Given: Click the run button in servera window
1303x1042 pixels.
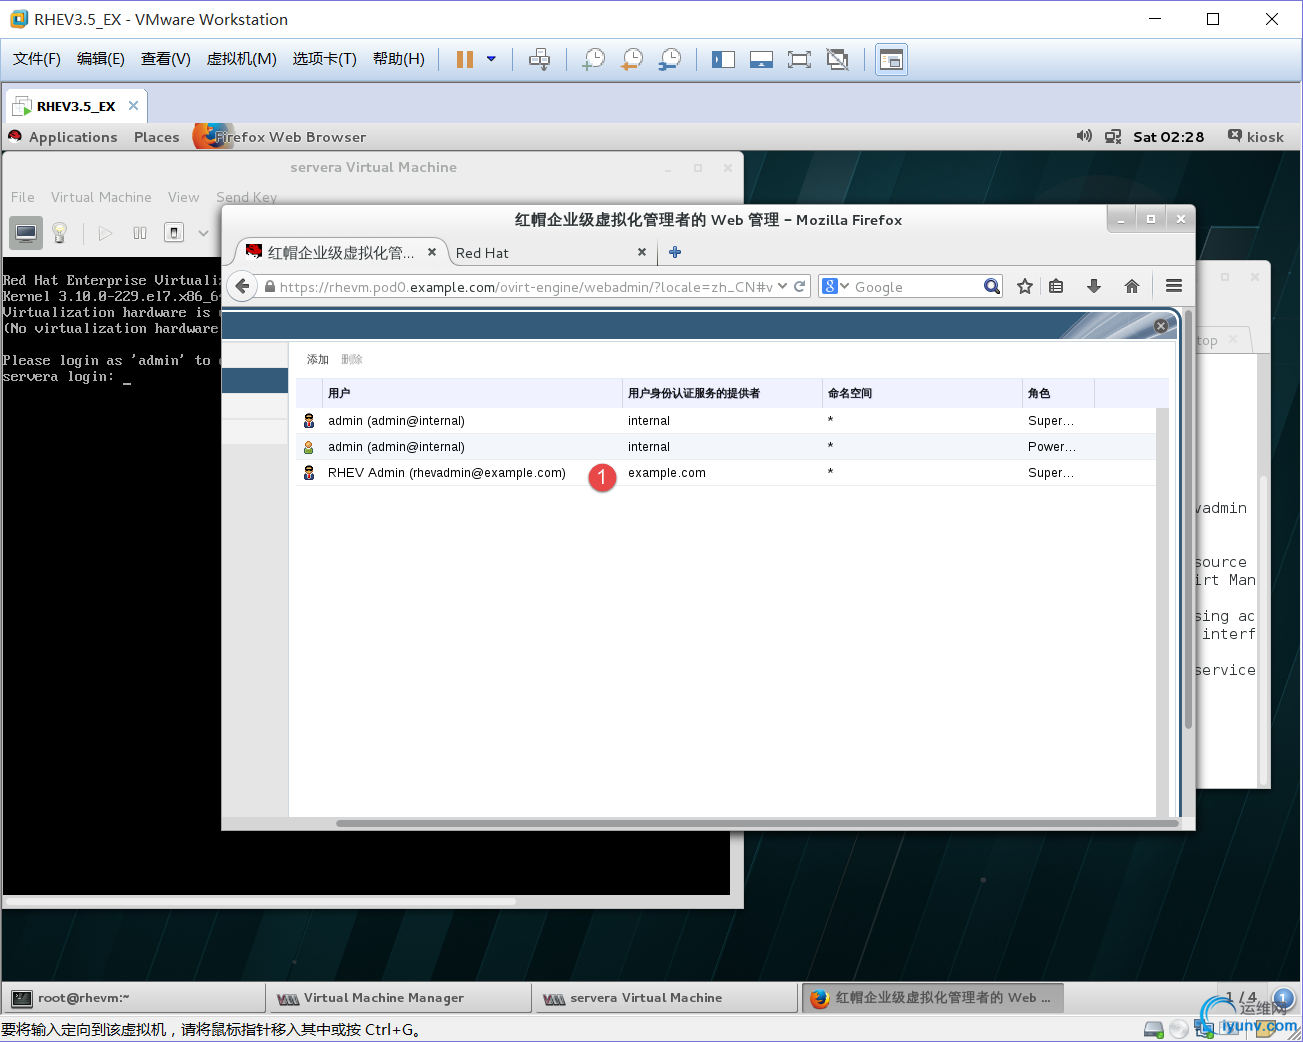Looking at the screenshot, I should click(105, 233).
